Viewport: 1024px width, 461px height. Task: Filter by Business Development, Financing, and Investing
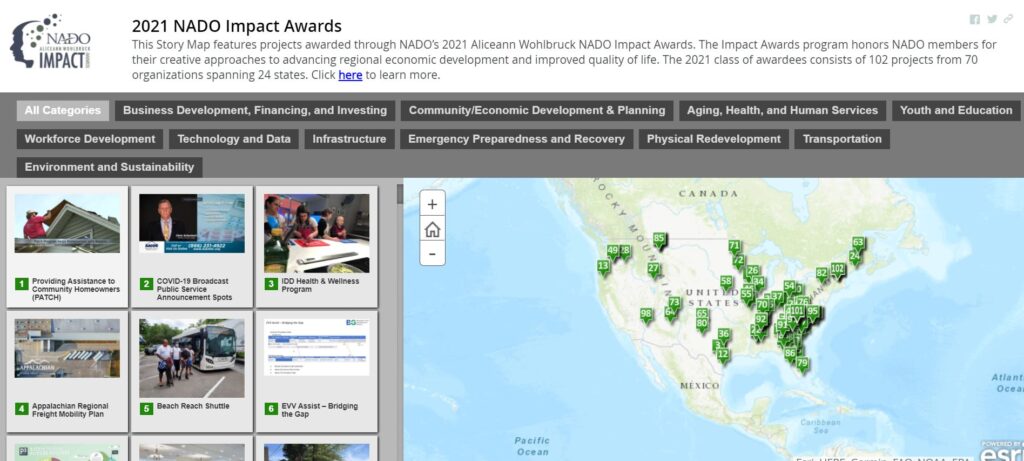255,110
